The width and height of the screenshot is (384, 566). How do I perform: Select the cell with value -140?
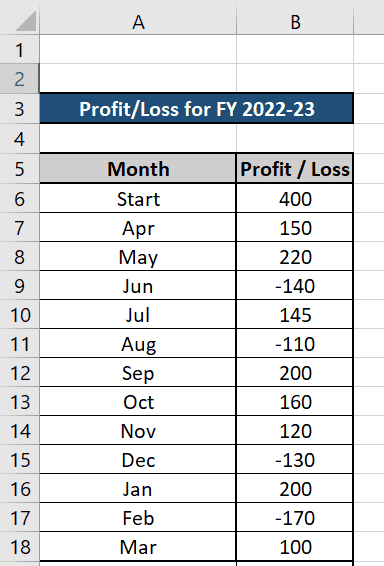tap(295, 286)
